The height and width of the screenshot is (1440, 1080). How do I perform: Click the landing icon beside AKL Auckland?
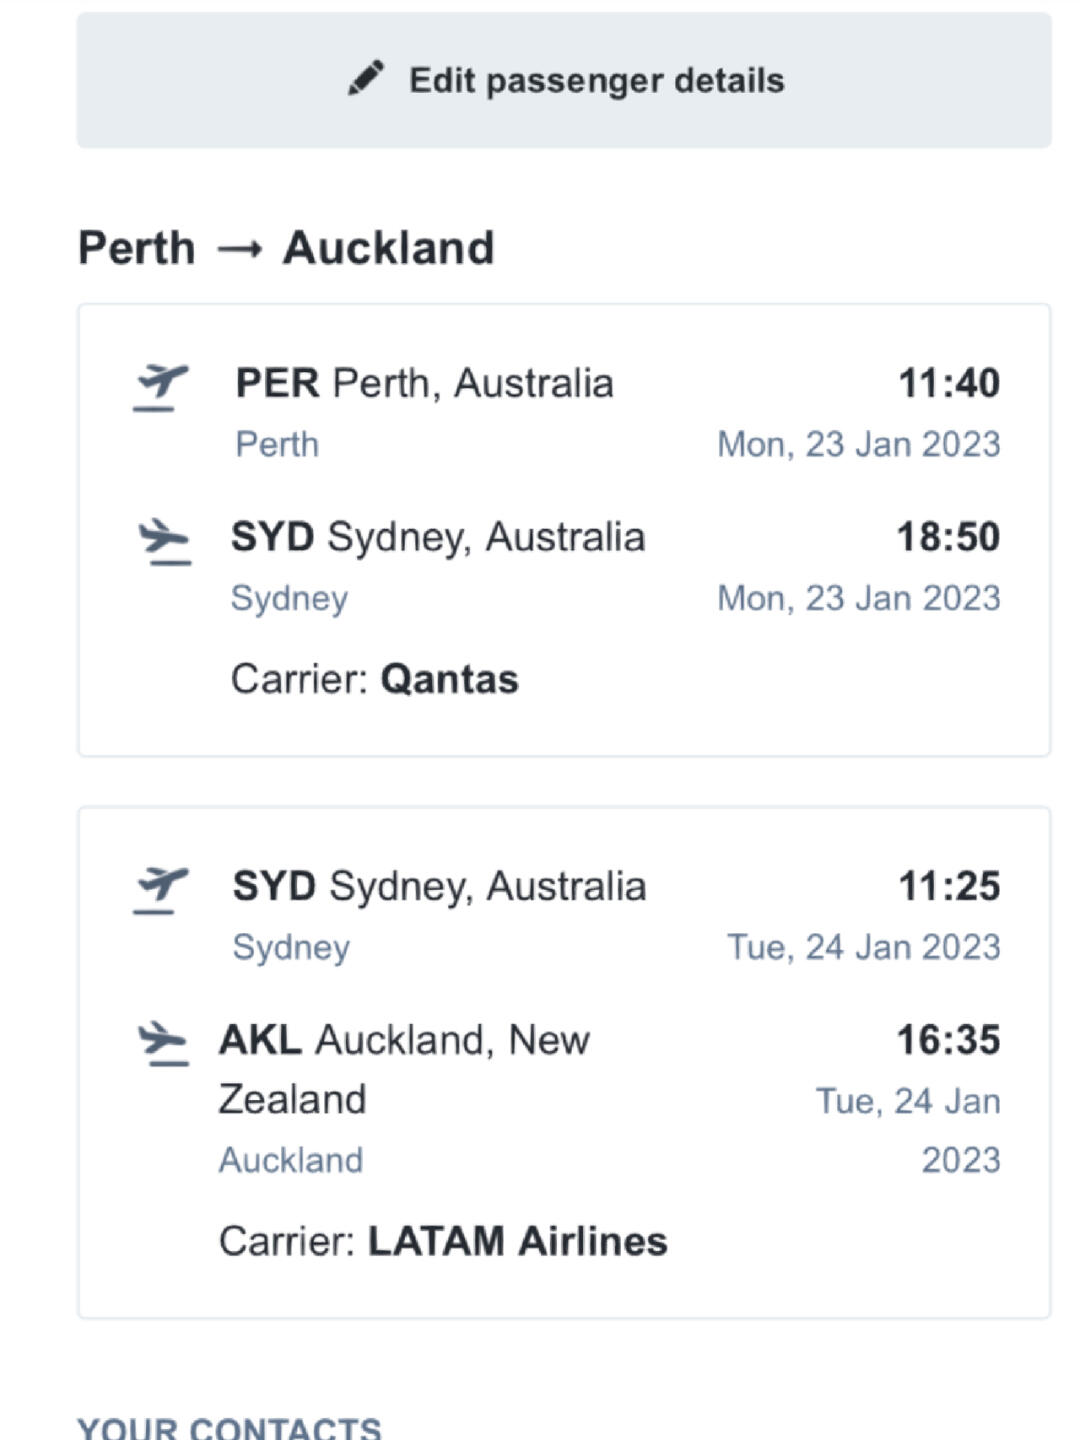pos(163,1043)
